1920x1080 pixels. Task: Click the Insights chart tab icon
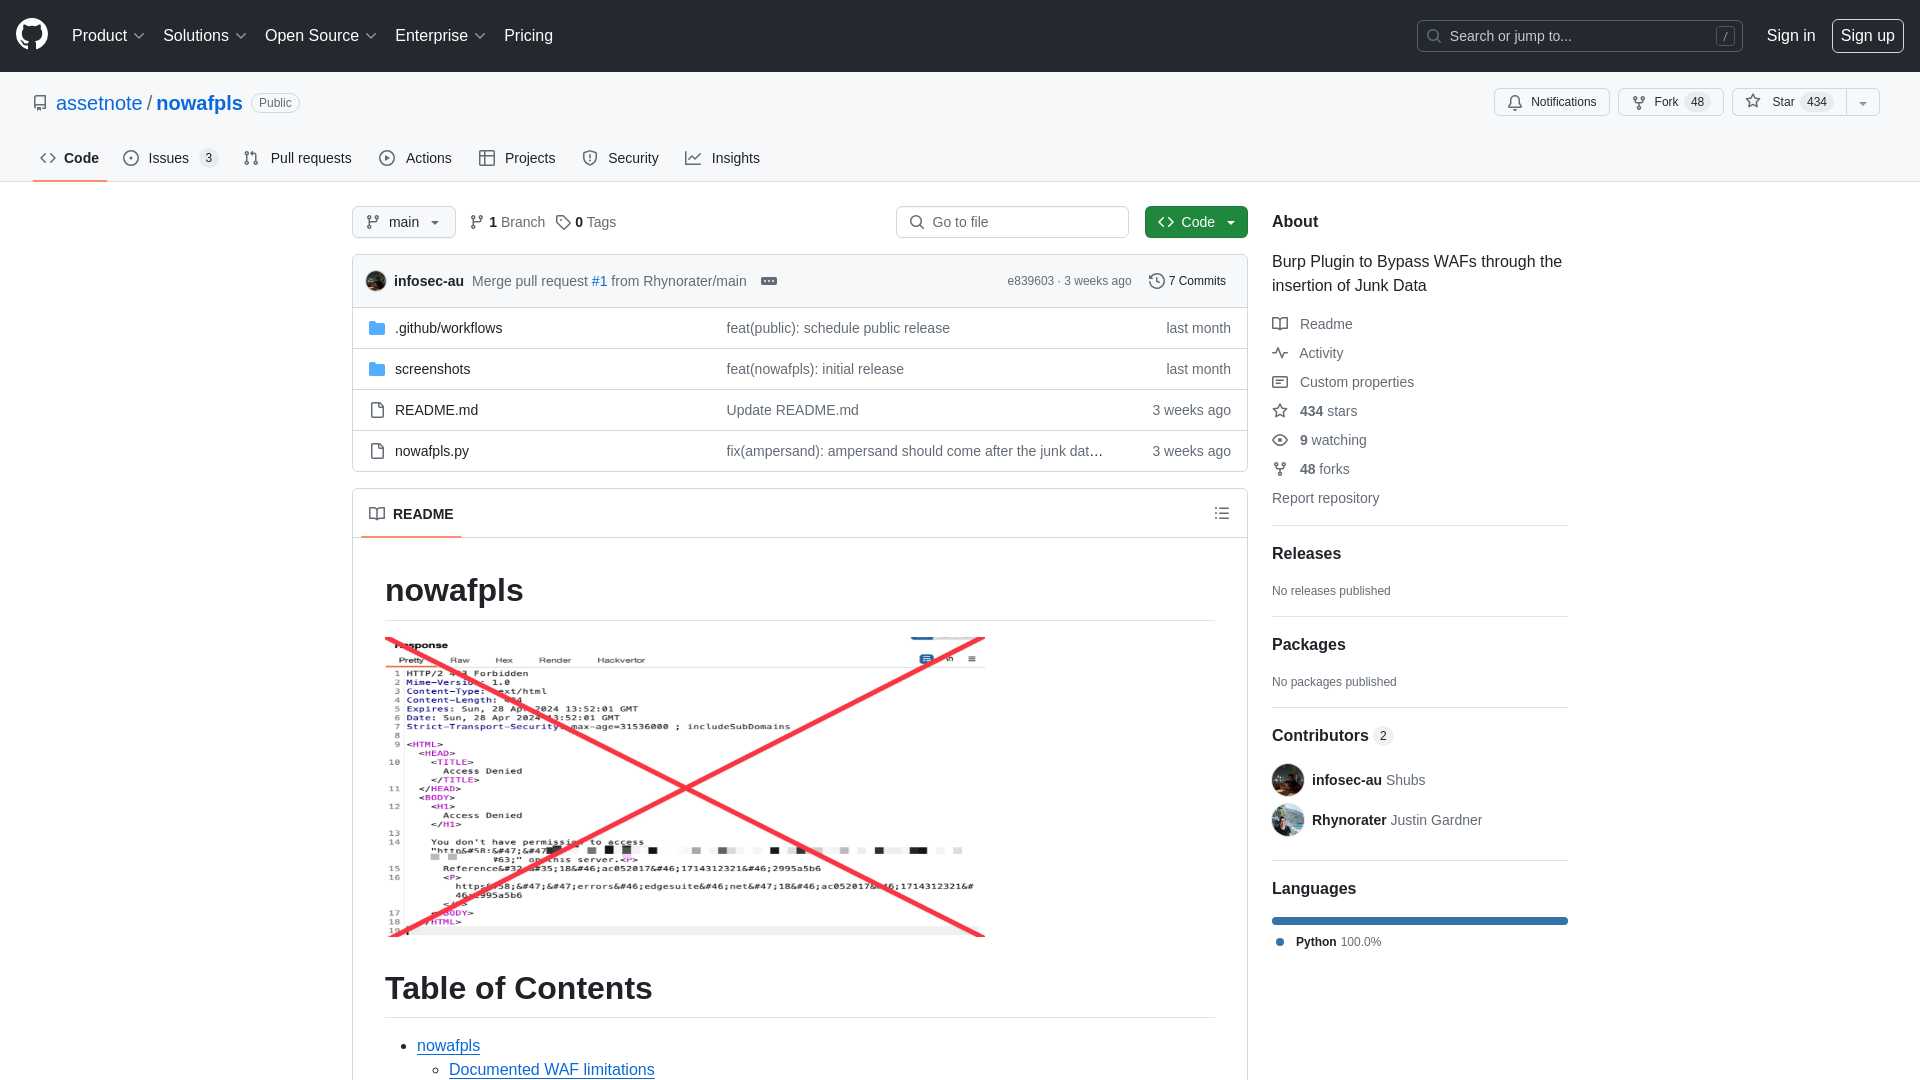(694, 158)
